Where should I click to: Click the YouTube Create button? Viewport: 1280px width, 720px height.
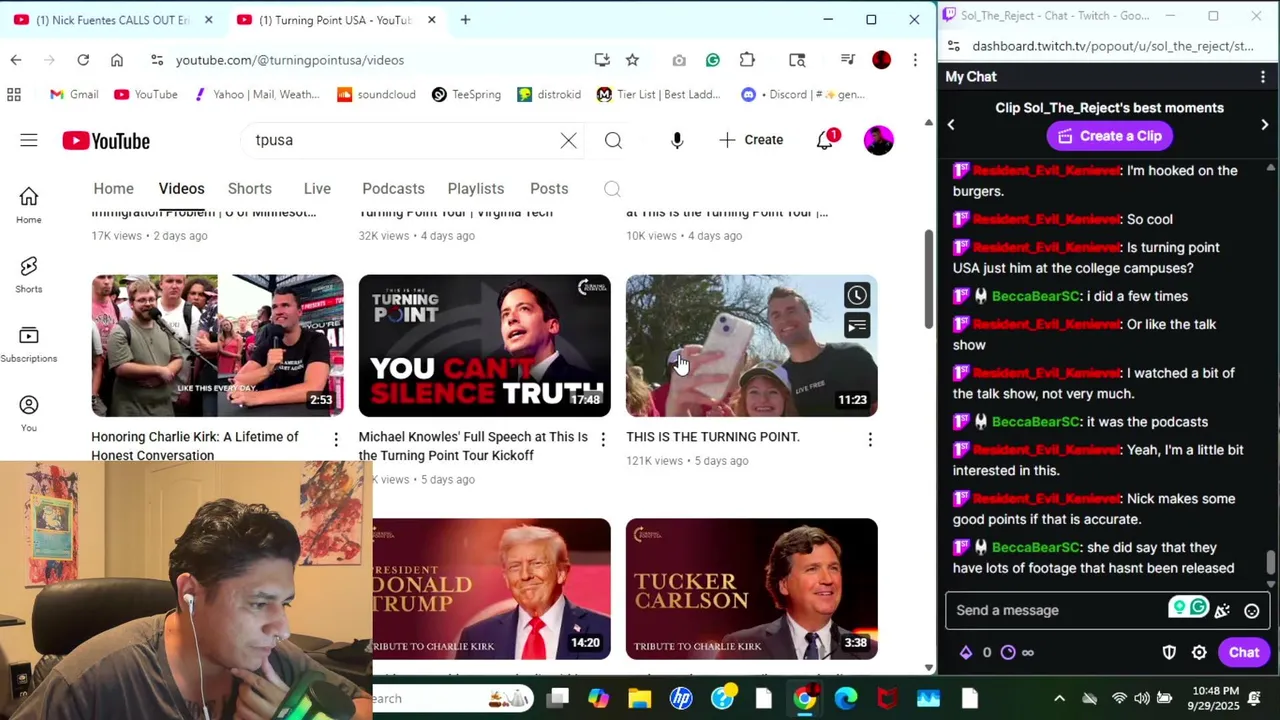pos(751,140)
